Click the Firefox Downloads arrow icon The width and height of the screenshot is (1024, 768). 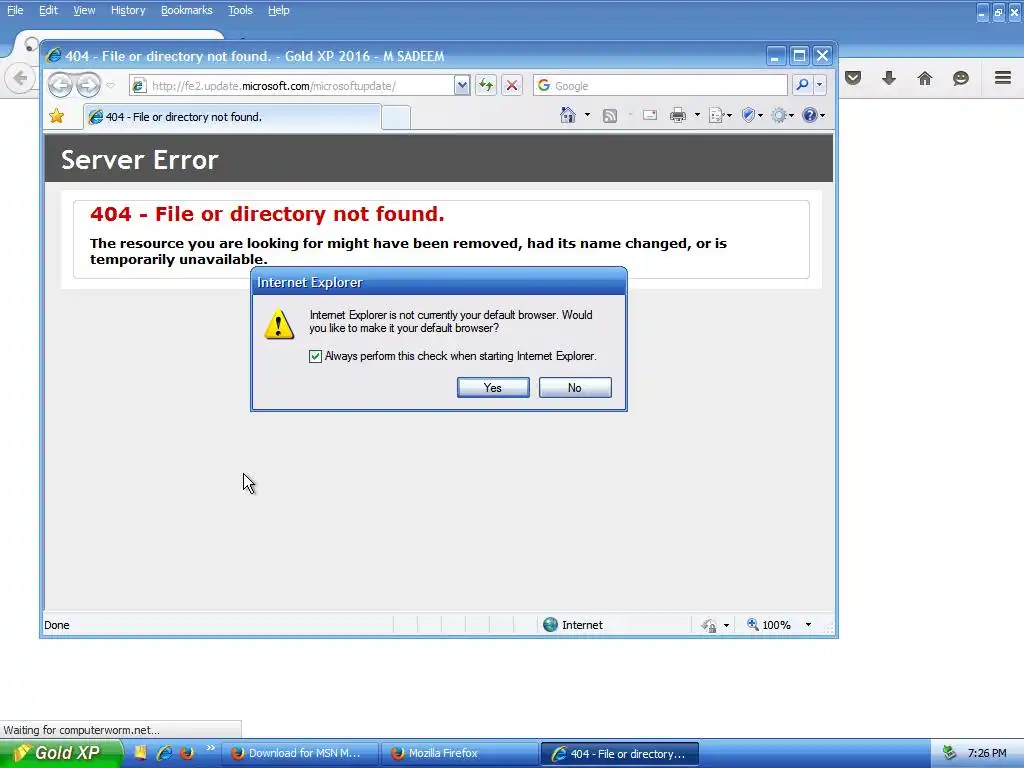(x=889, y=78)
